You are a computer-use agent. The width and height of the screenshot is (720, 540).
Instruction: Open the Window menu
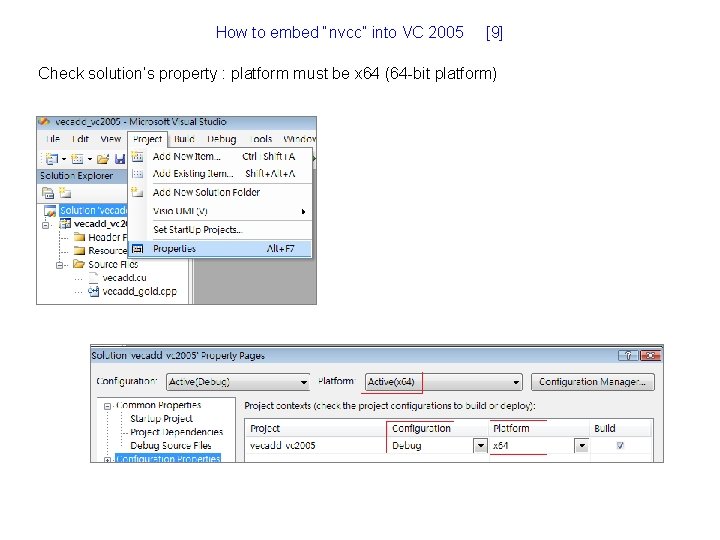[299, 139]
